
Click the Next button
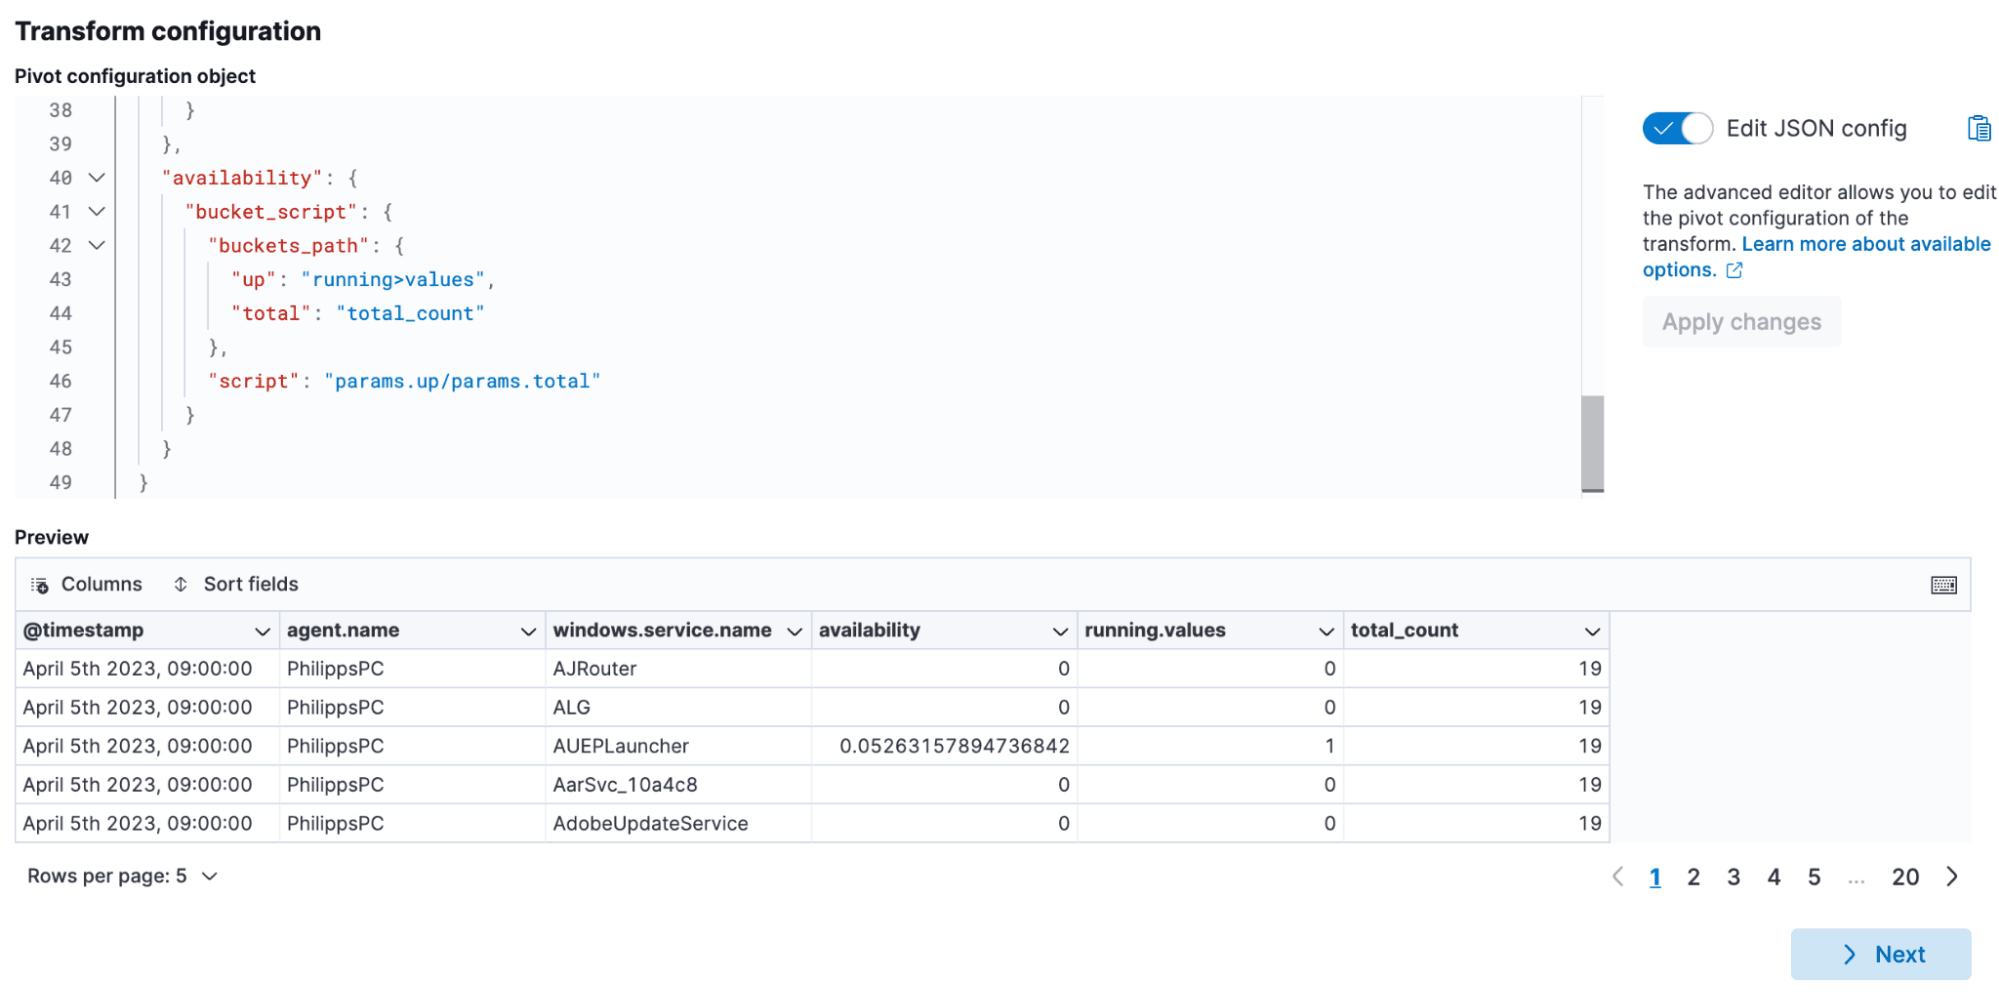pyautogui.click(x=1880, y=954)
